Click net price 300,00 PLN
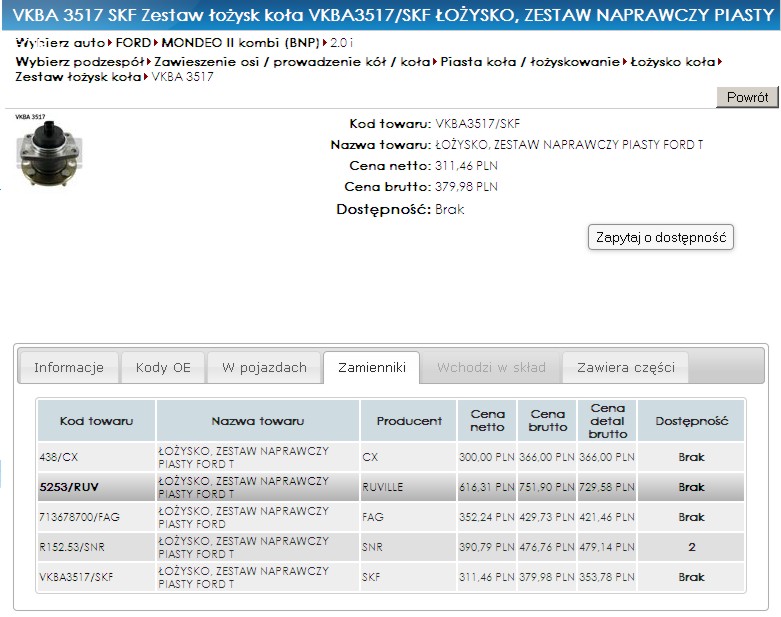This screenshot has height=617, width=781. tap(487, 457)
